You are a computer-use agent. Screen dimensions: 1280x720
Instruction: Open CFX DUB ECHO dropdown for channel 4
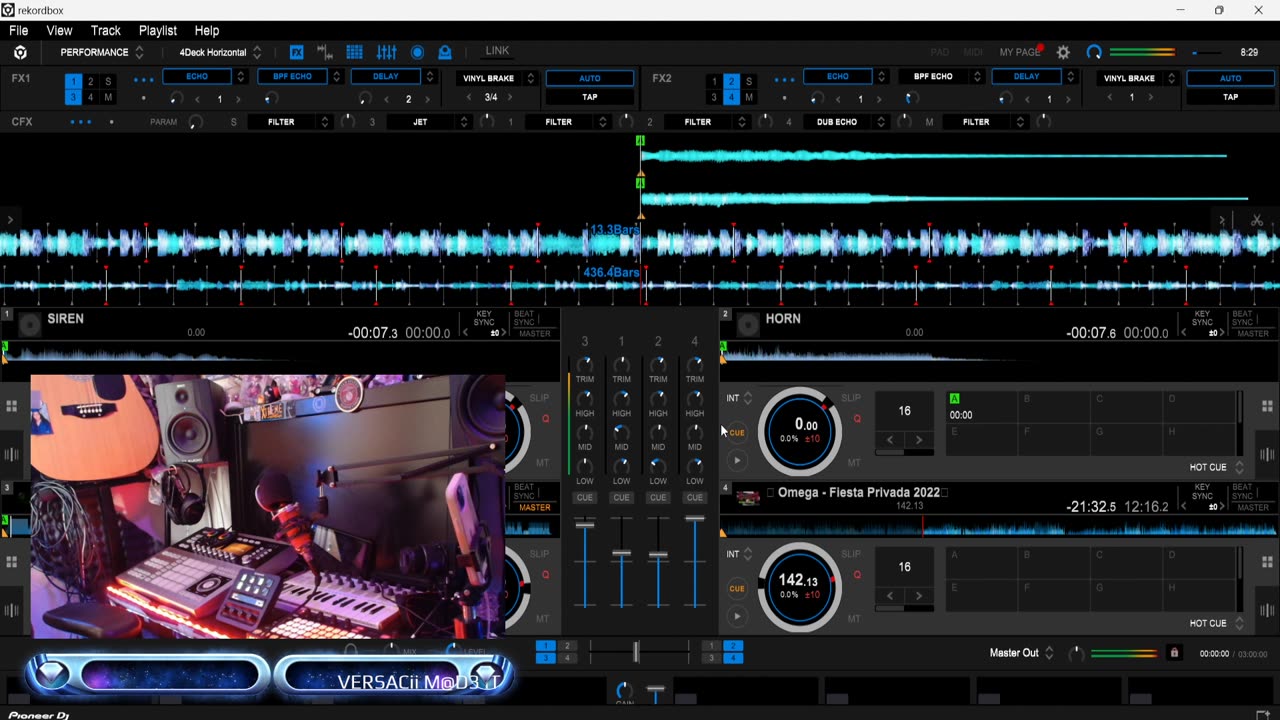tap(880, 122)
